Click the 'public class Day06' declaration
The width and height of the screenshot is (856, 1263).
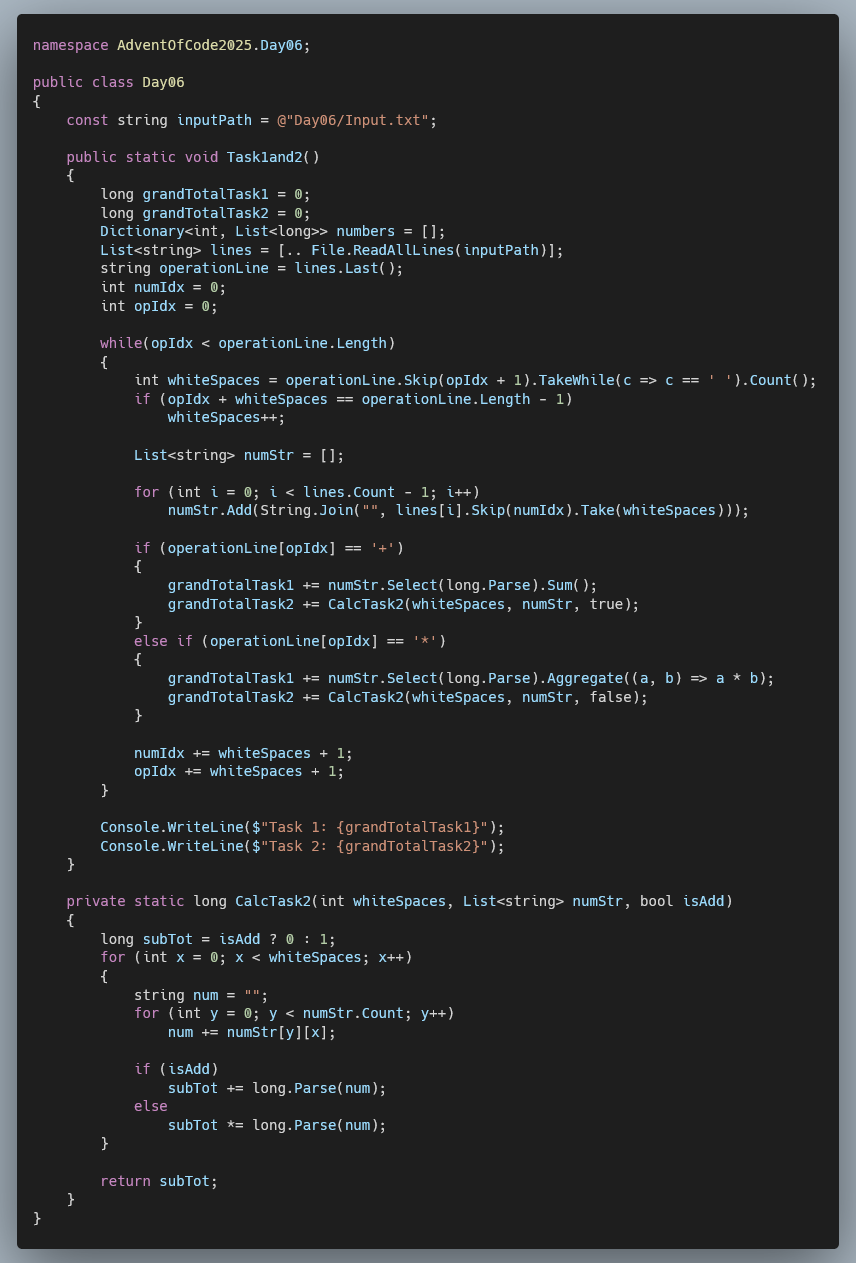point(108,82)
